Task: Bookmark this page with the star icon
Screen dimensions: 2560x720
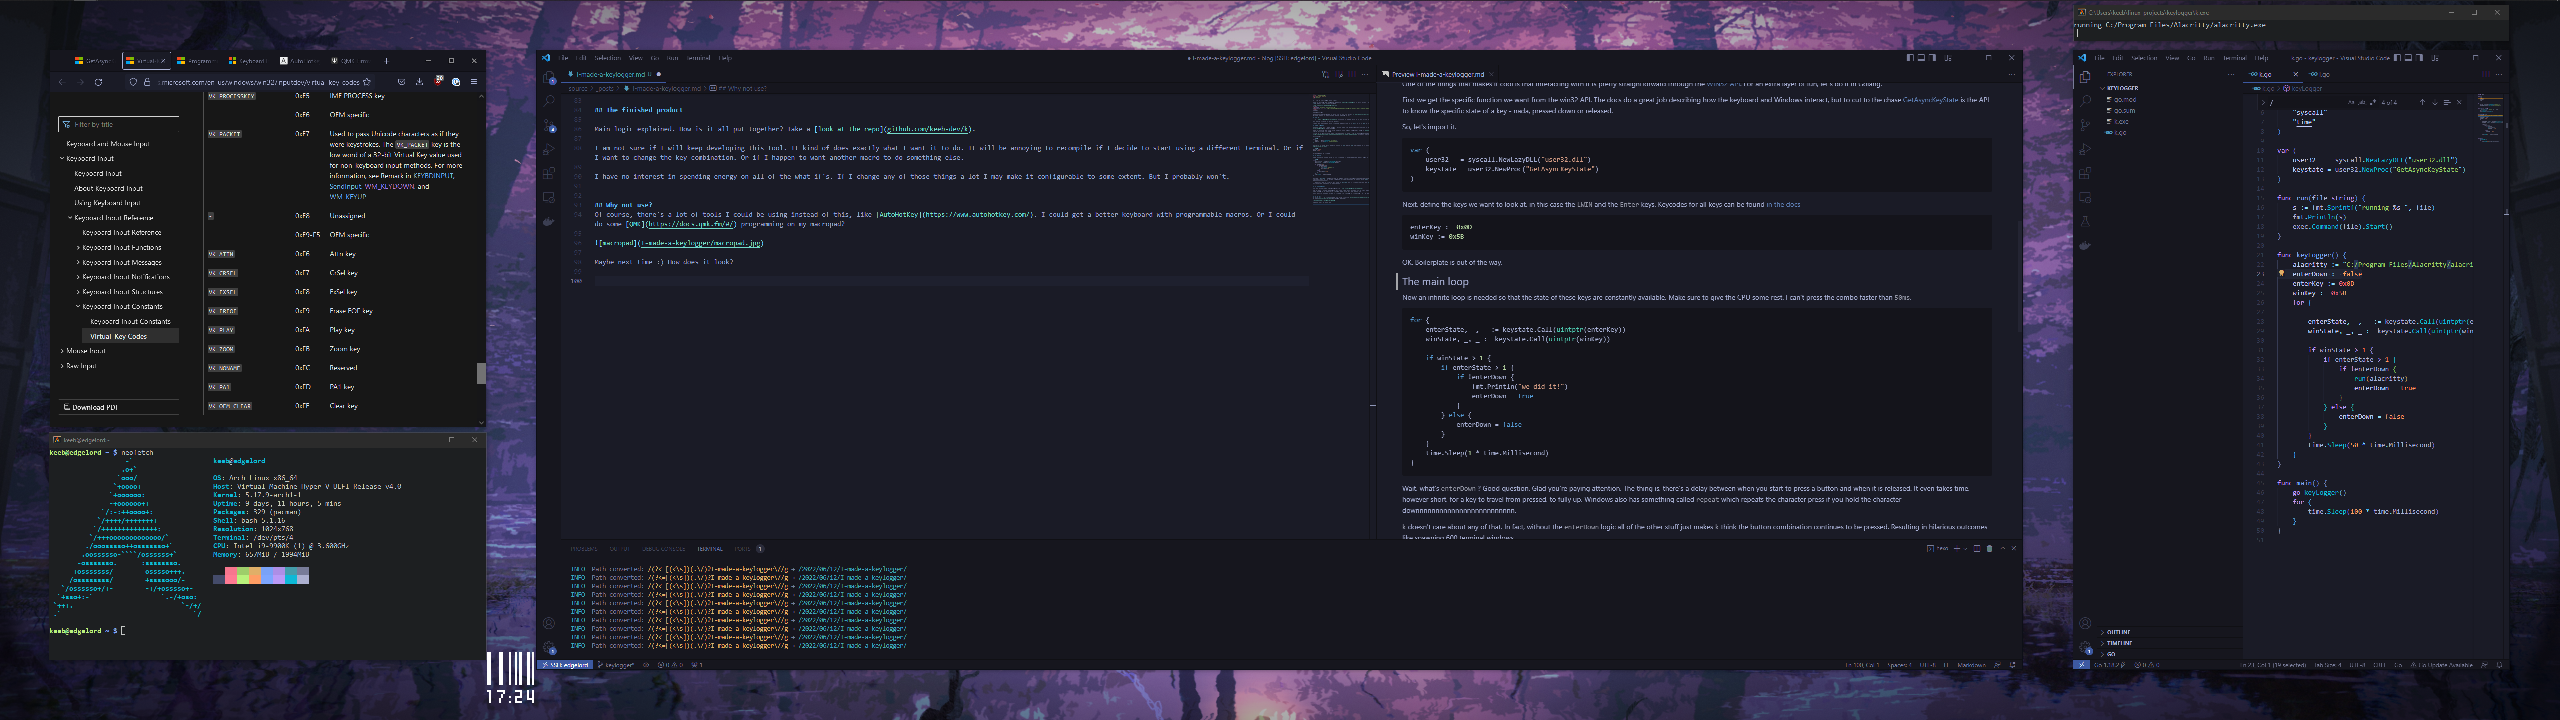Action: coord(367,82)
